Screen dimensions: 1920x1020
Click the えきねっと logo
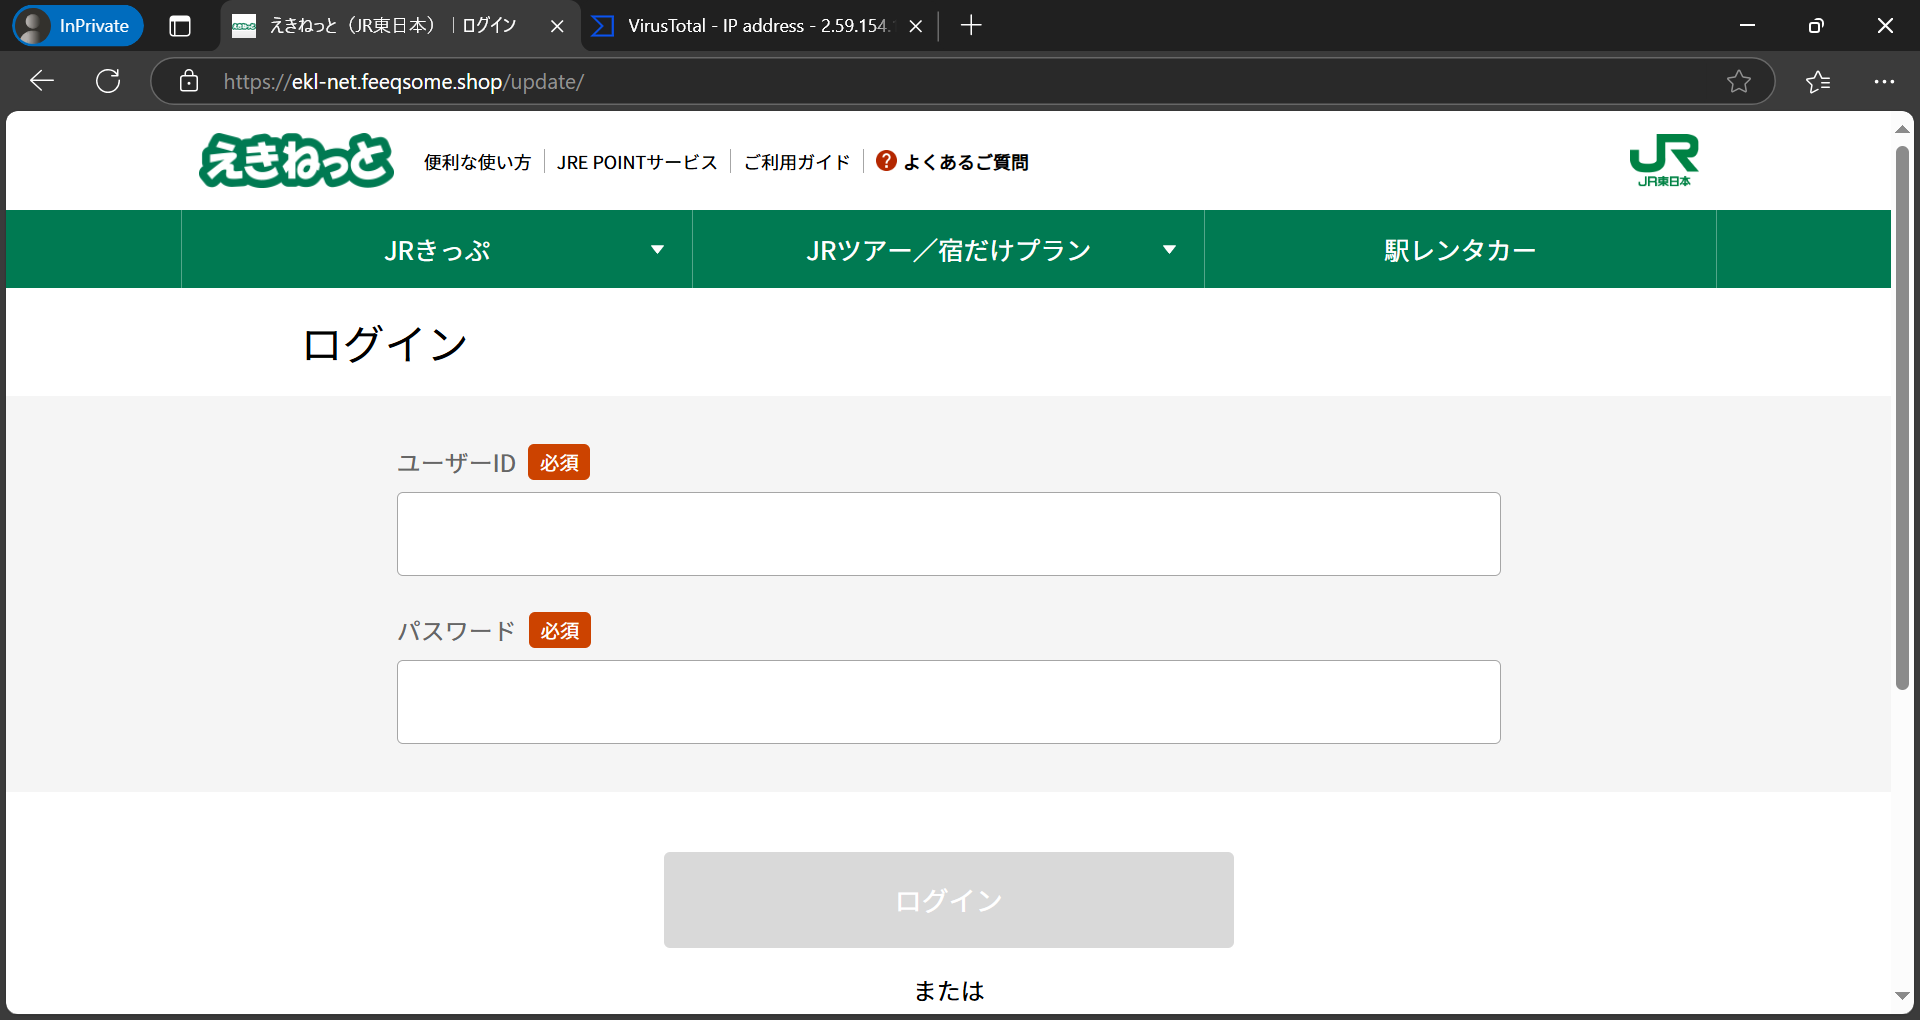[x=297, y=160]
